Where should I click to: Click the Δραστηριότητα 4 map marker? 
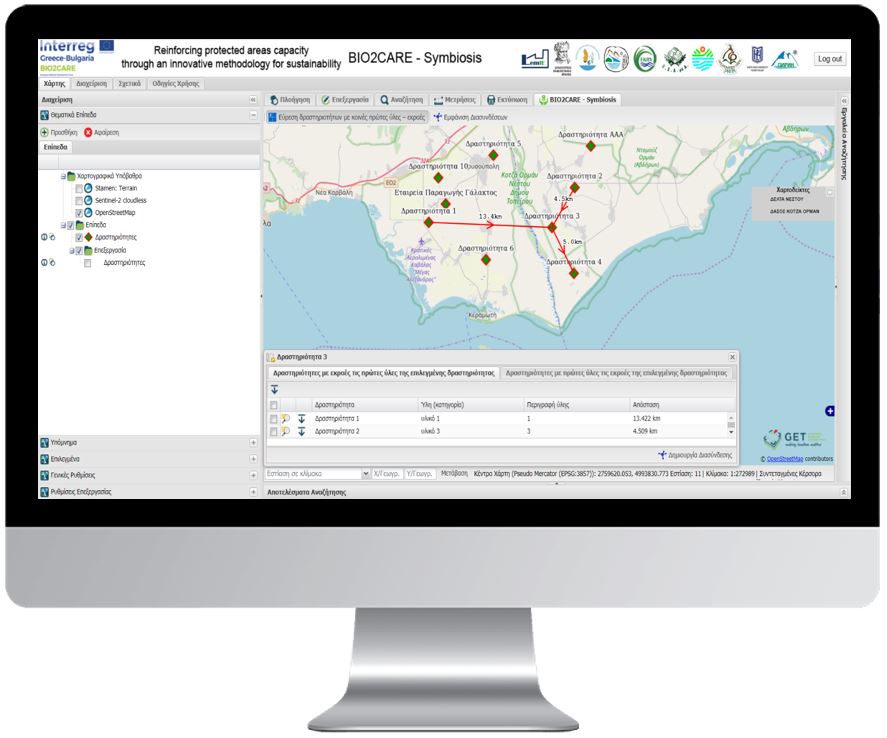(x=574, y=273)
